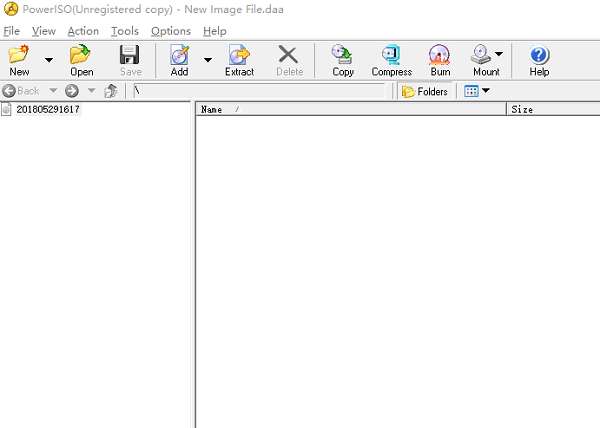Image resolution: width=600 pixels, height=428 pixels.
Task: Click the path address field
Action: 259,91
